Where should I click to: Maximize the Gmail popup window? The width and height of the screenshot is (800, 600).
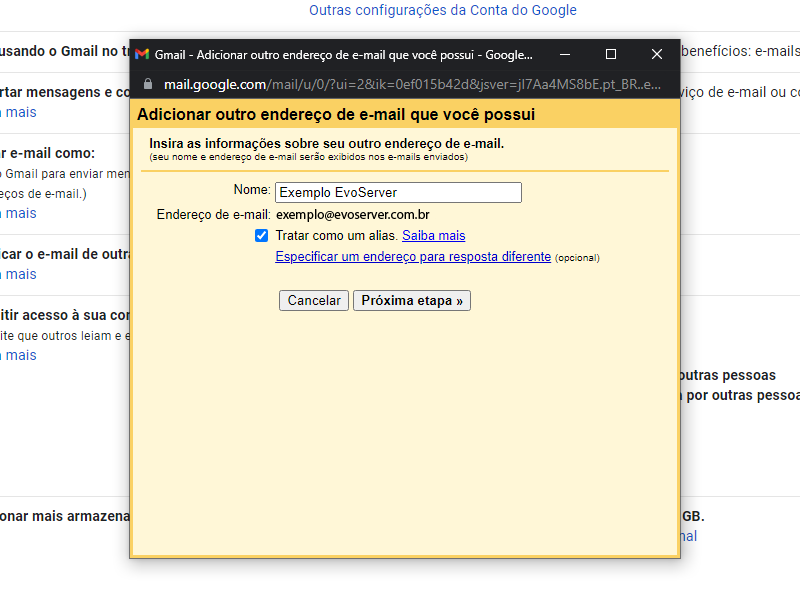point(611,54)
